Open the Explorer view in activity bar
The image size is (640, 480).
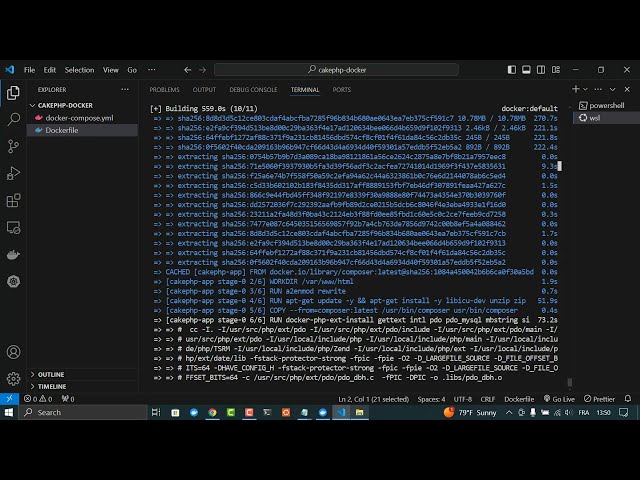pos(13,93)
